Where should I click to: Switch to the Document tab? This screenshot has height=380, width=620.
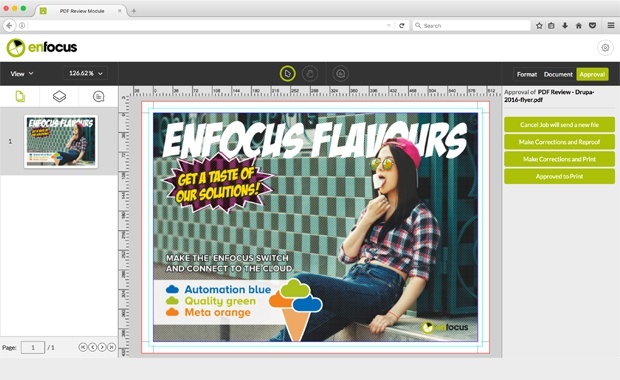(558, 74)
